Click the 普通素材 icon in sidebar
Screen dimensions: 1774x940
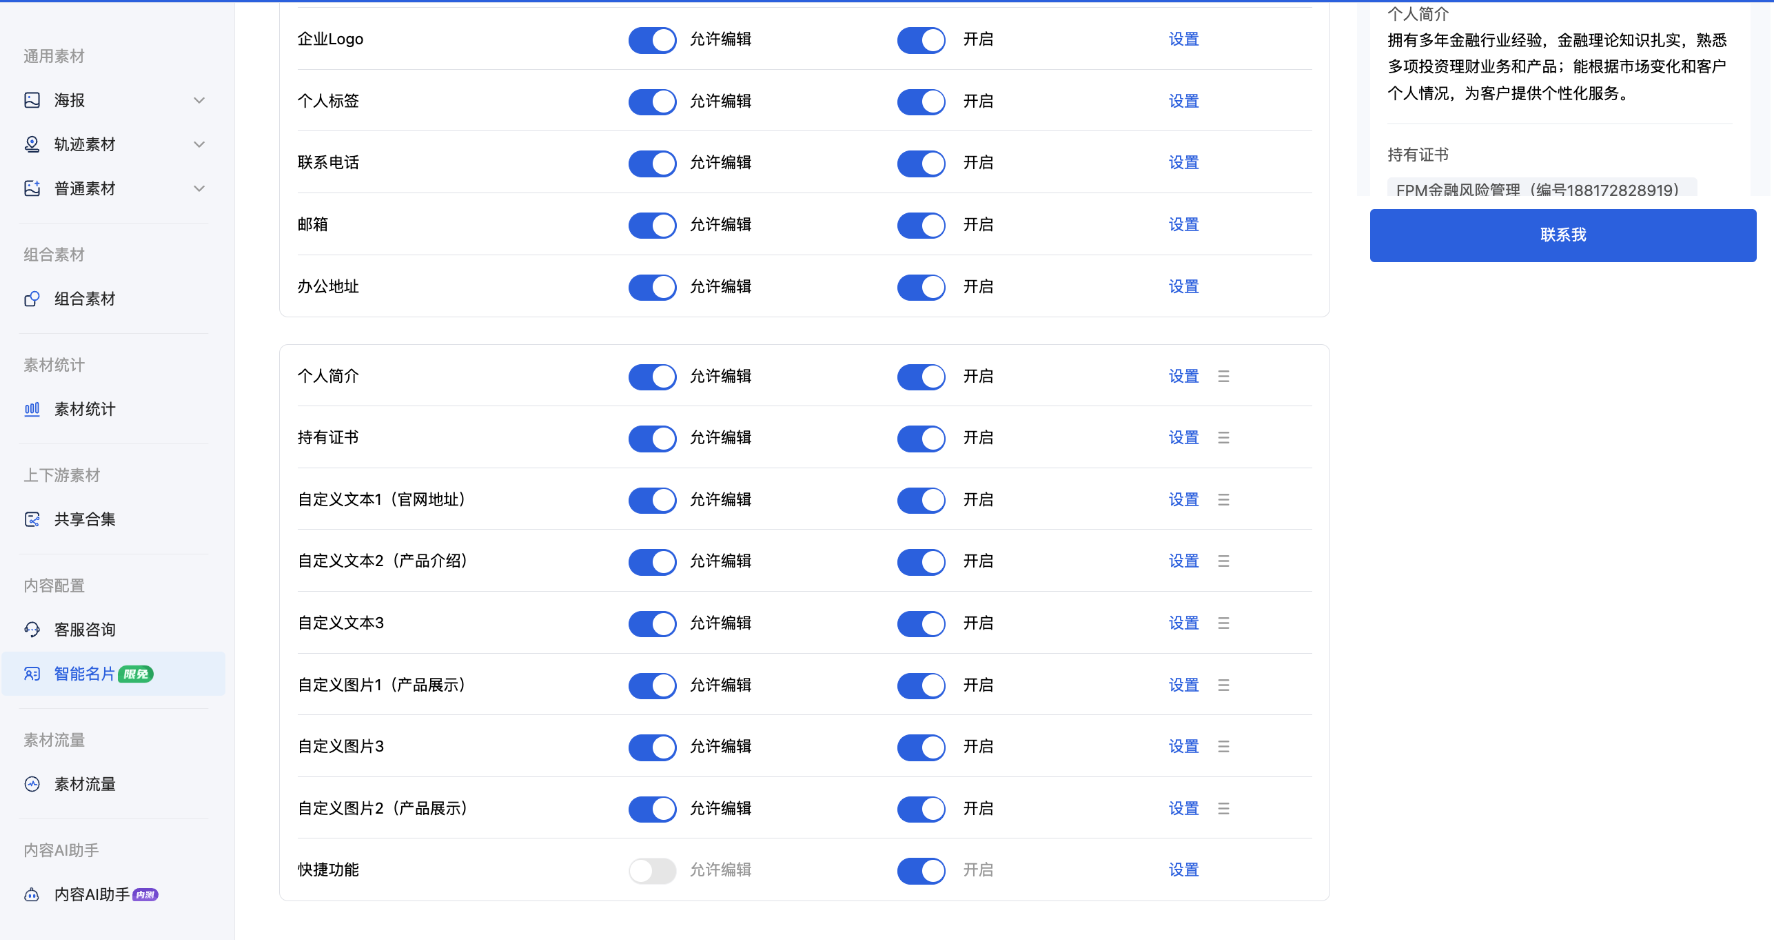(32, 188)
